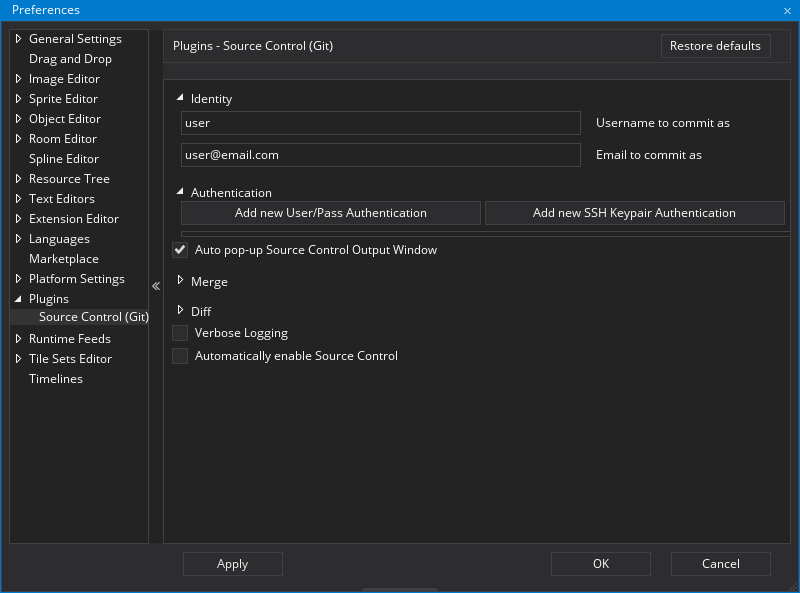Disable Auto pop-up Source Control Output Window

pos(180,250)
